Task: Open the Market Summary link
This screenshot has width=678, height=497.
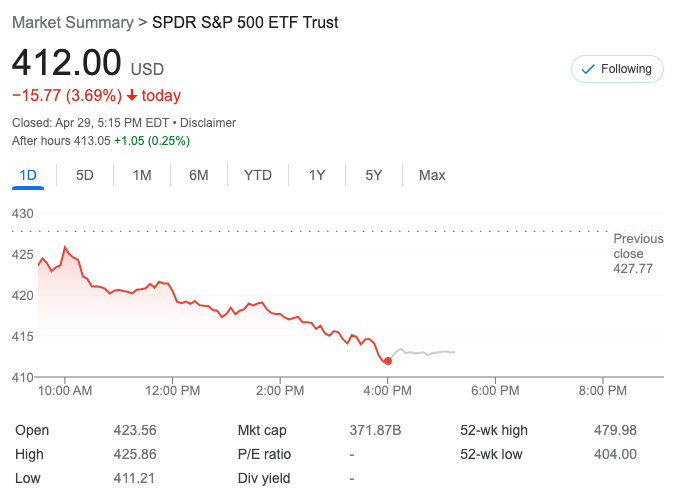Action: point(72,22)
